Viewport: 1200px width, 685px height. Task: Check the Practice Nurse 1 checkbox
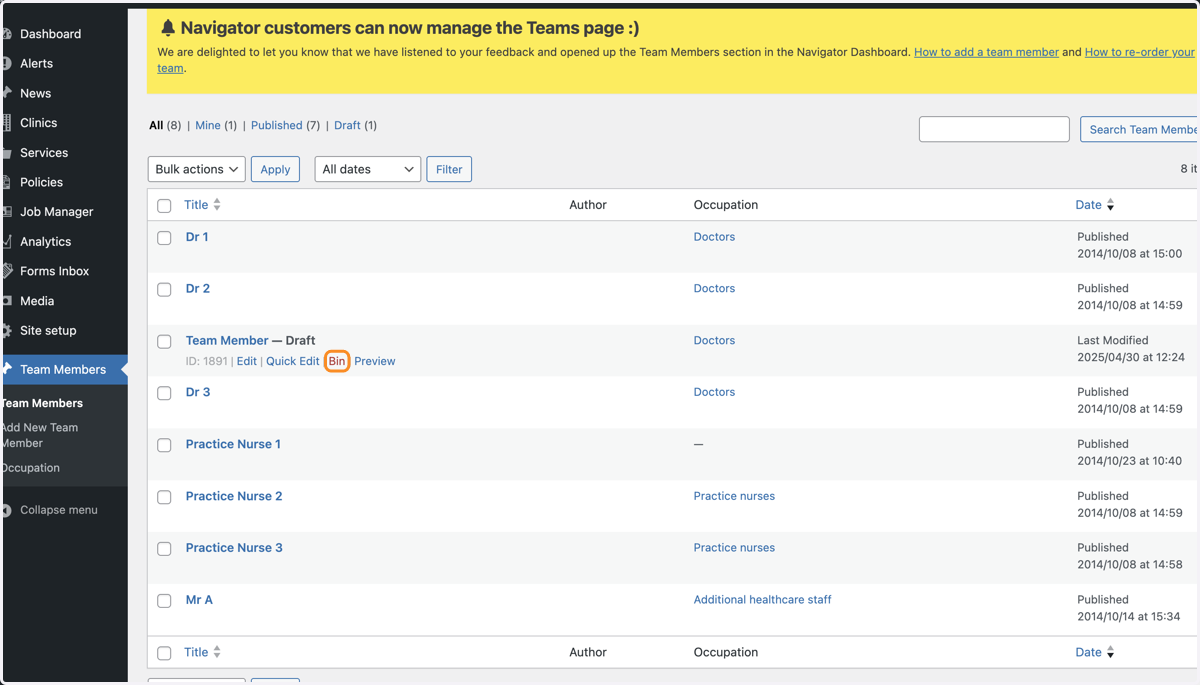[164, 445]
